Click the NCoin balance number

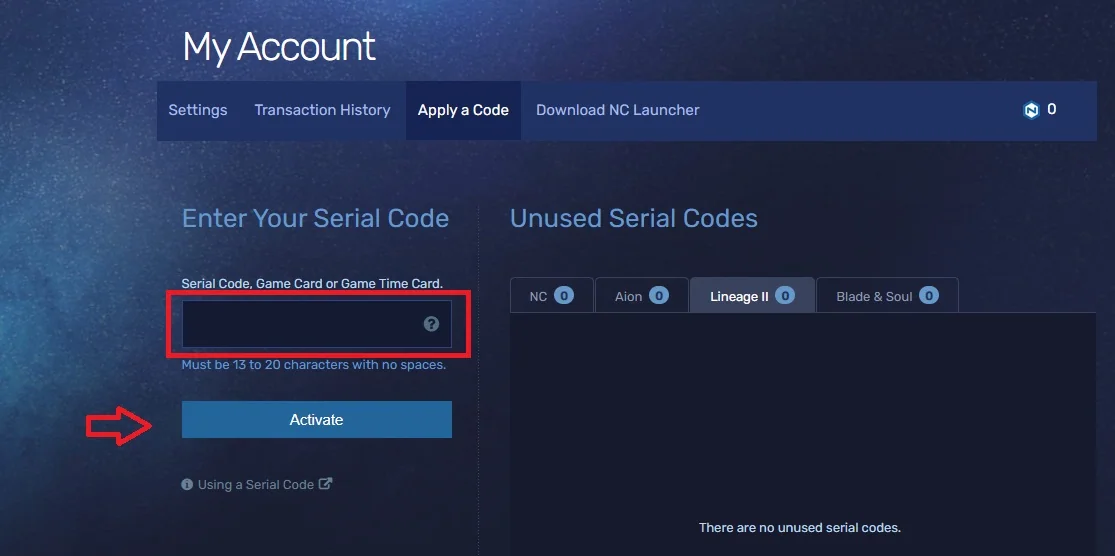[x=1051, y=109]
